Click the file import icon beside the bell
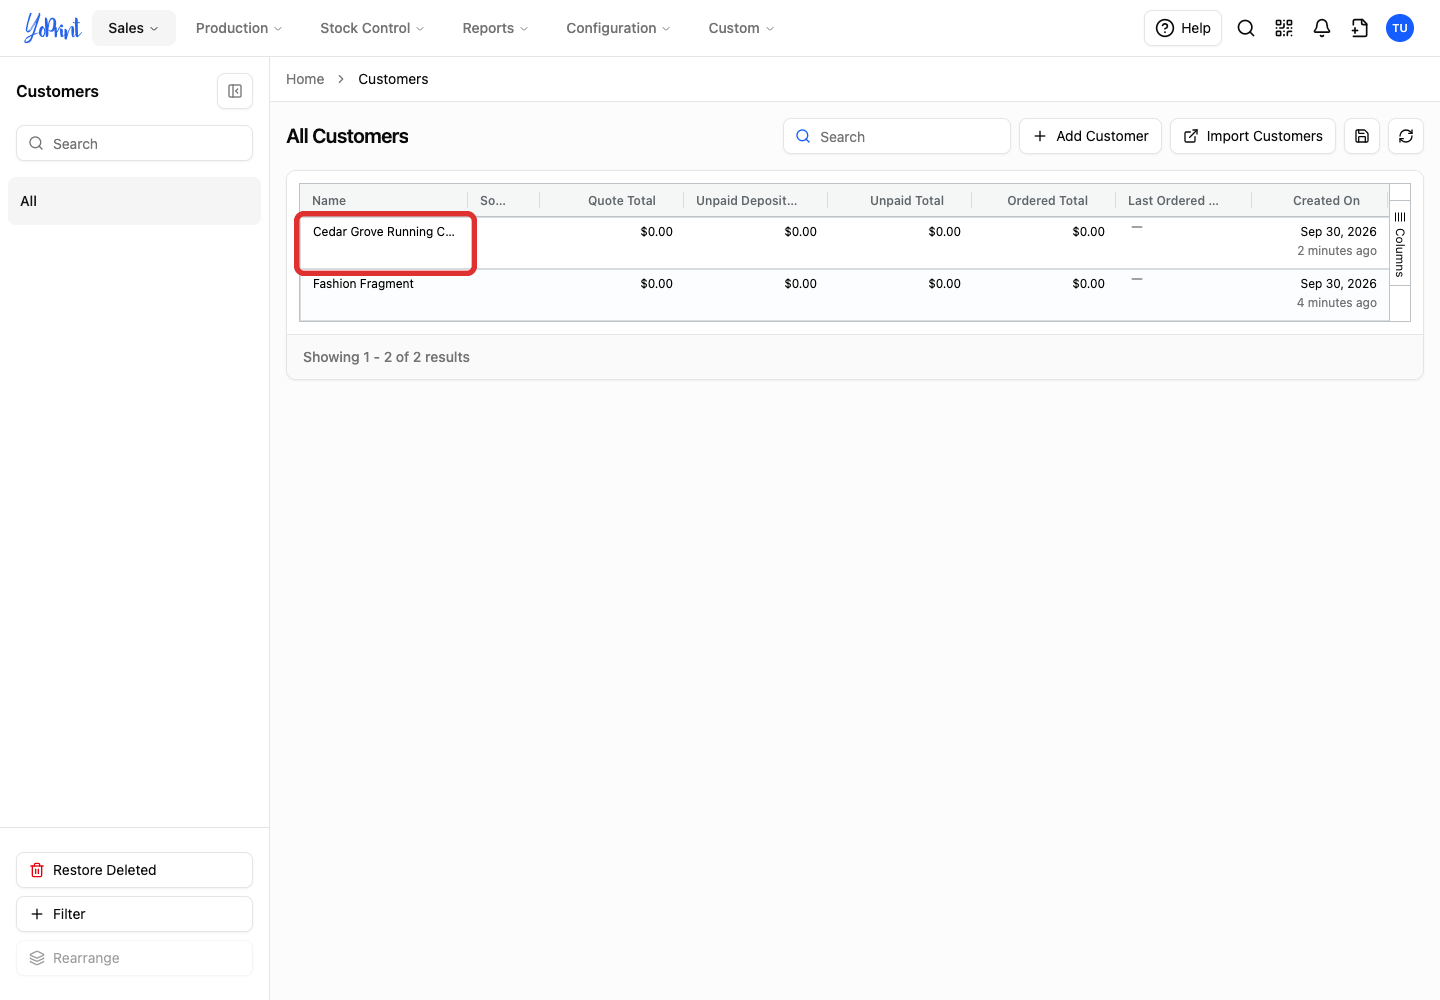This screenshot has width=1440, height=1000. tap(1360, 28)
